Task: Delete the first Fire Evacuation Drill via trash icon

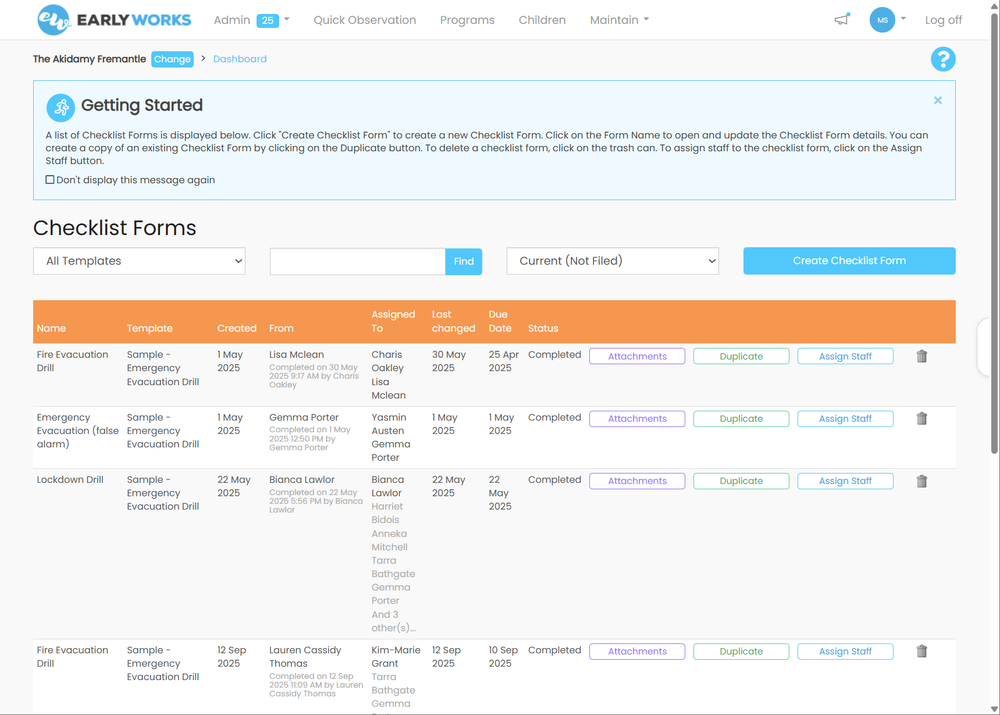Action: coord(922,356)
